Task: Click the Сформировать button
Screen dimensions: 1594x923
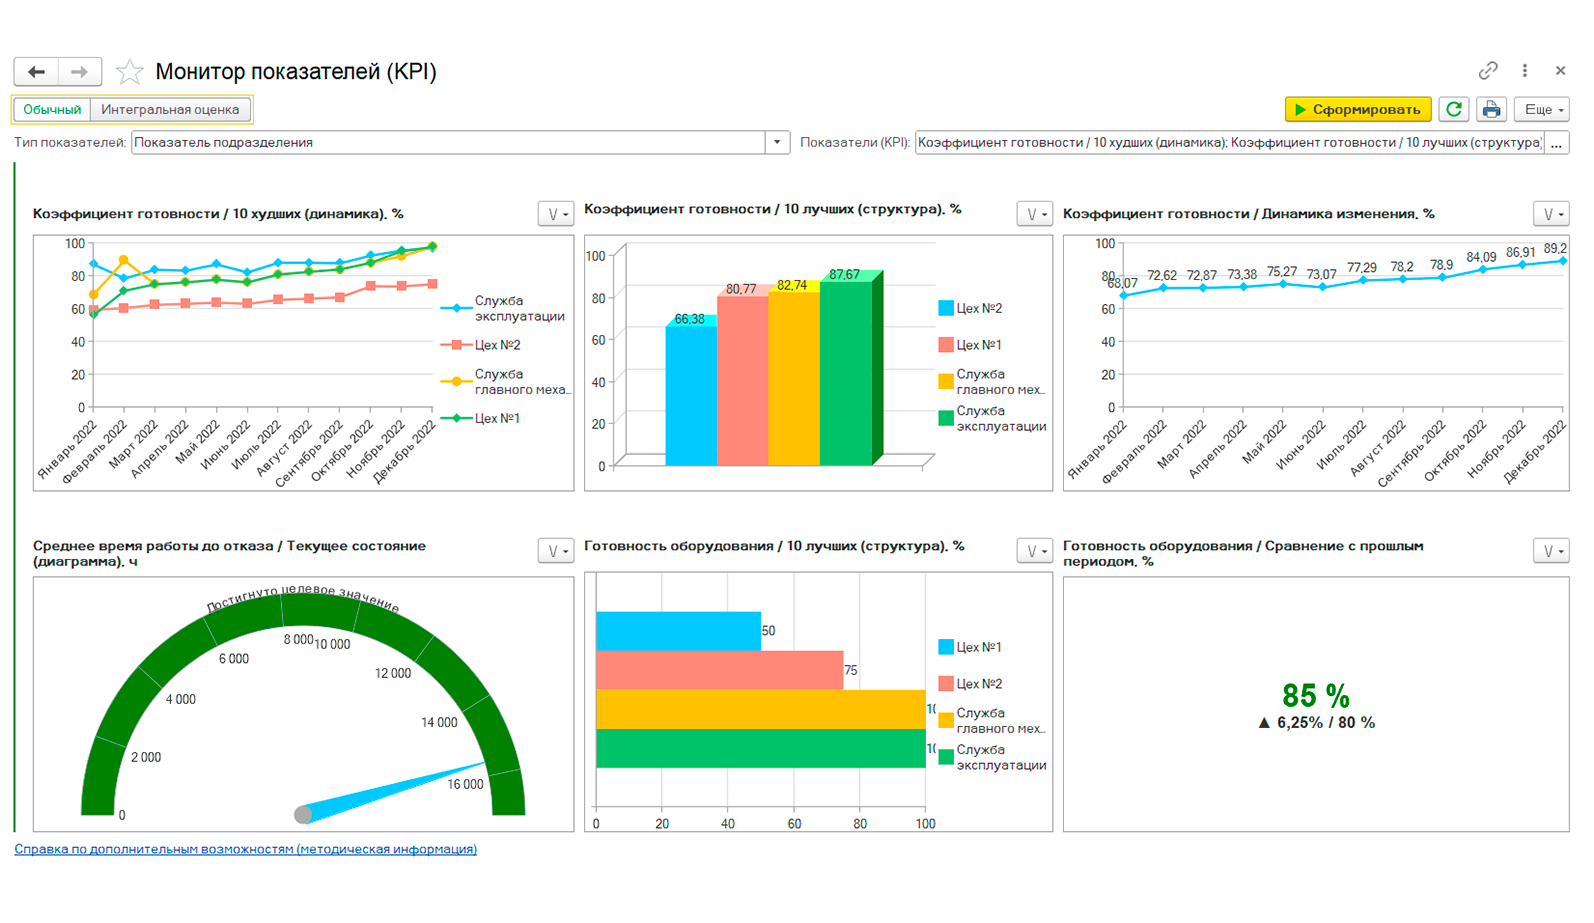Action: pyautogui.click(x=1357, y=109)
